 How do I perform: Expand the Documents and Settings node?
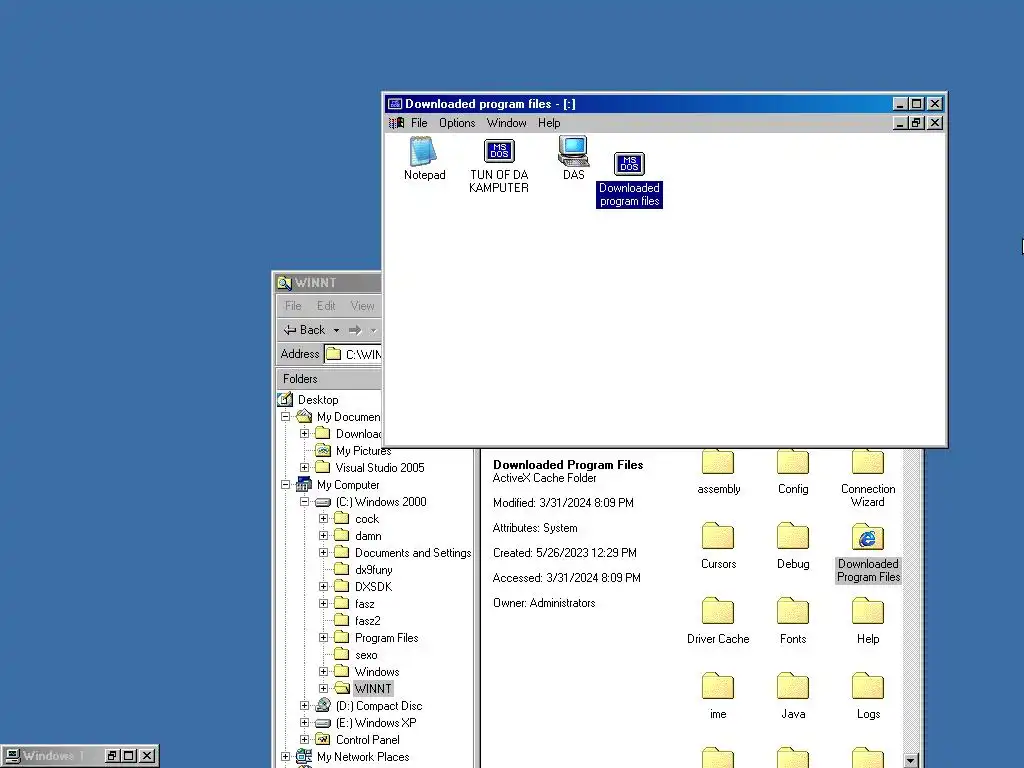(323, 552)
